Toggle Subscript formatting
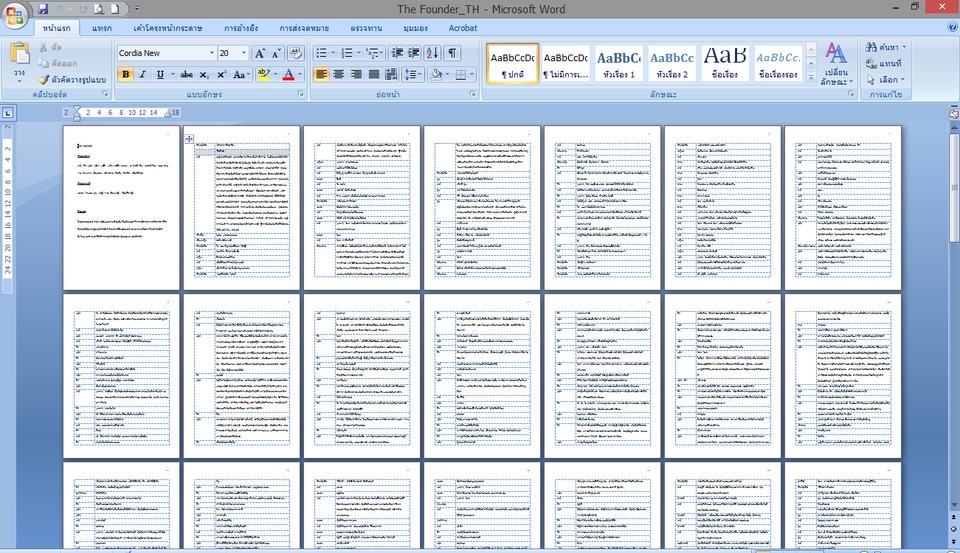 coord(204,75)
